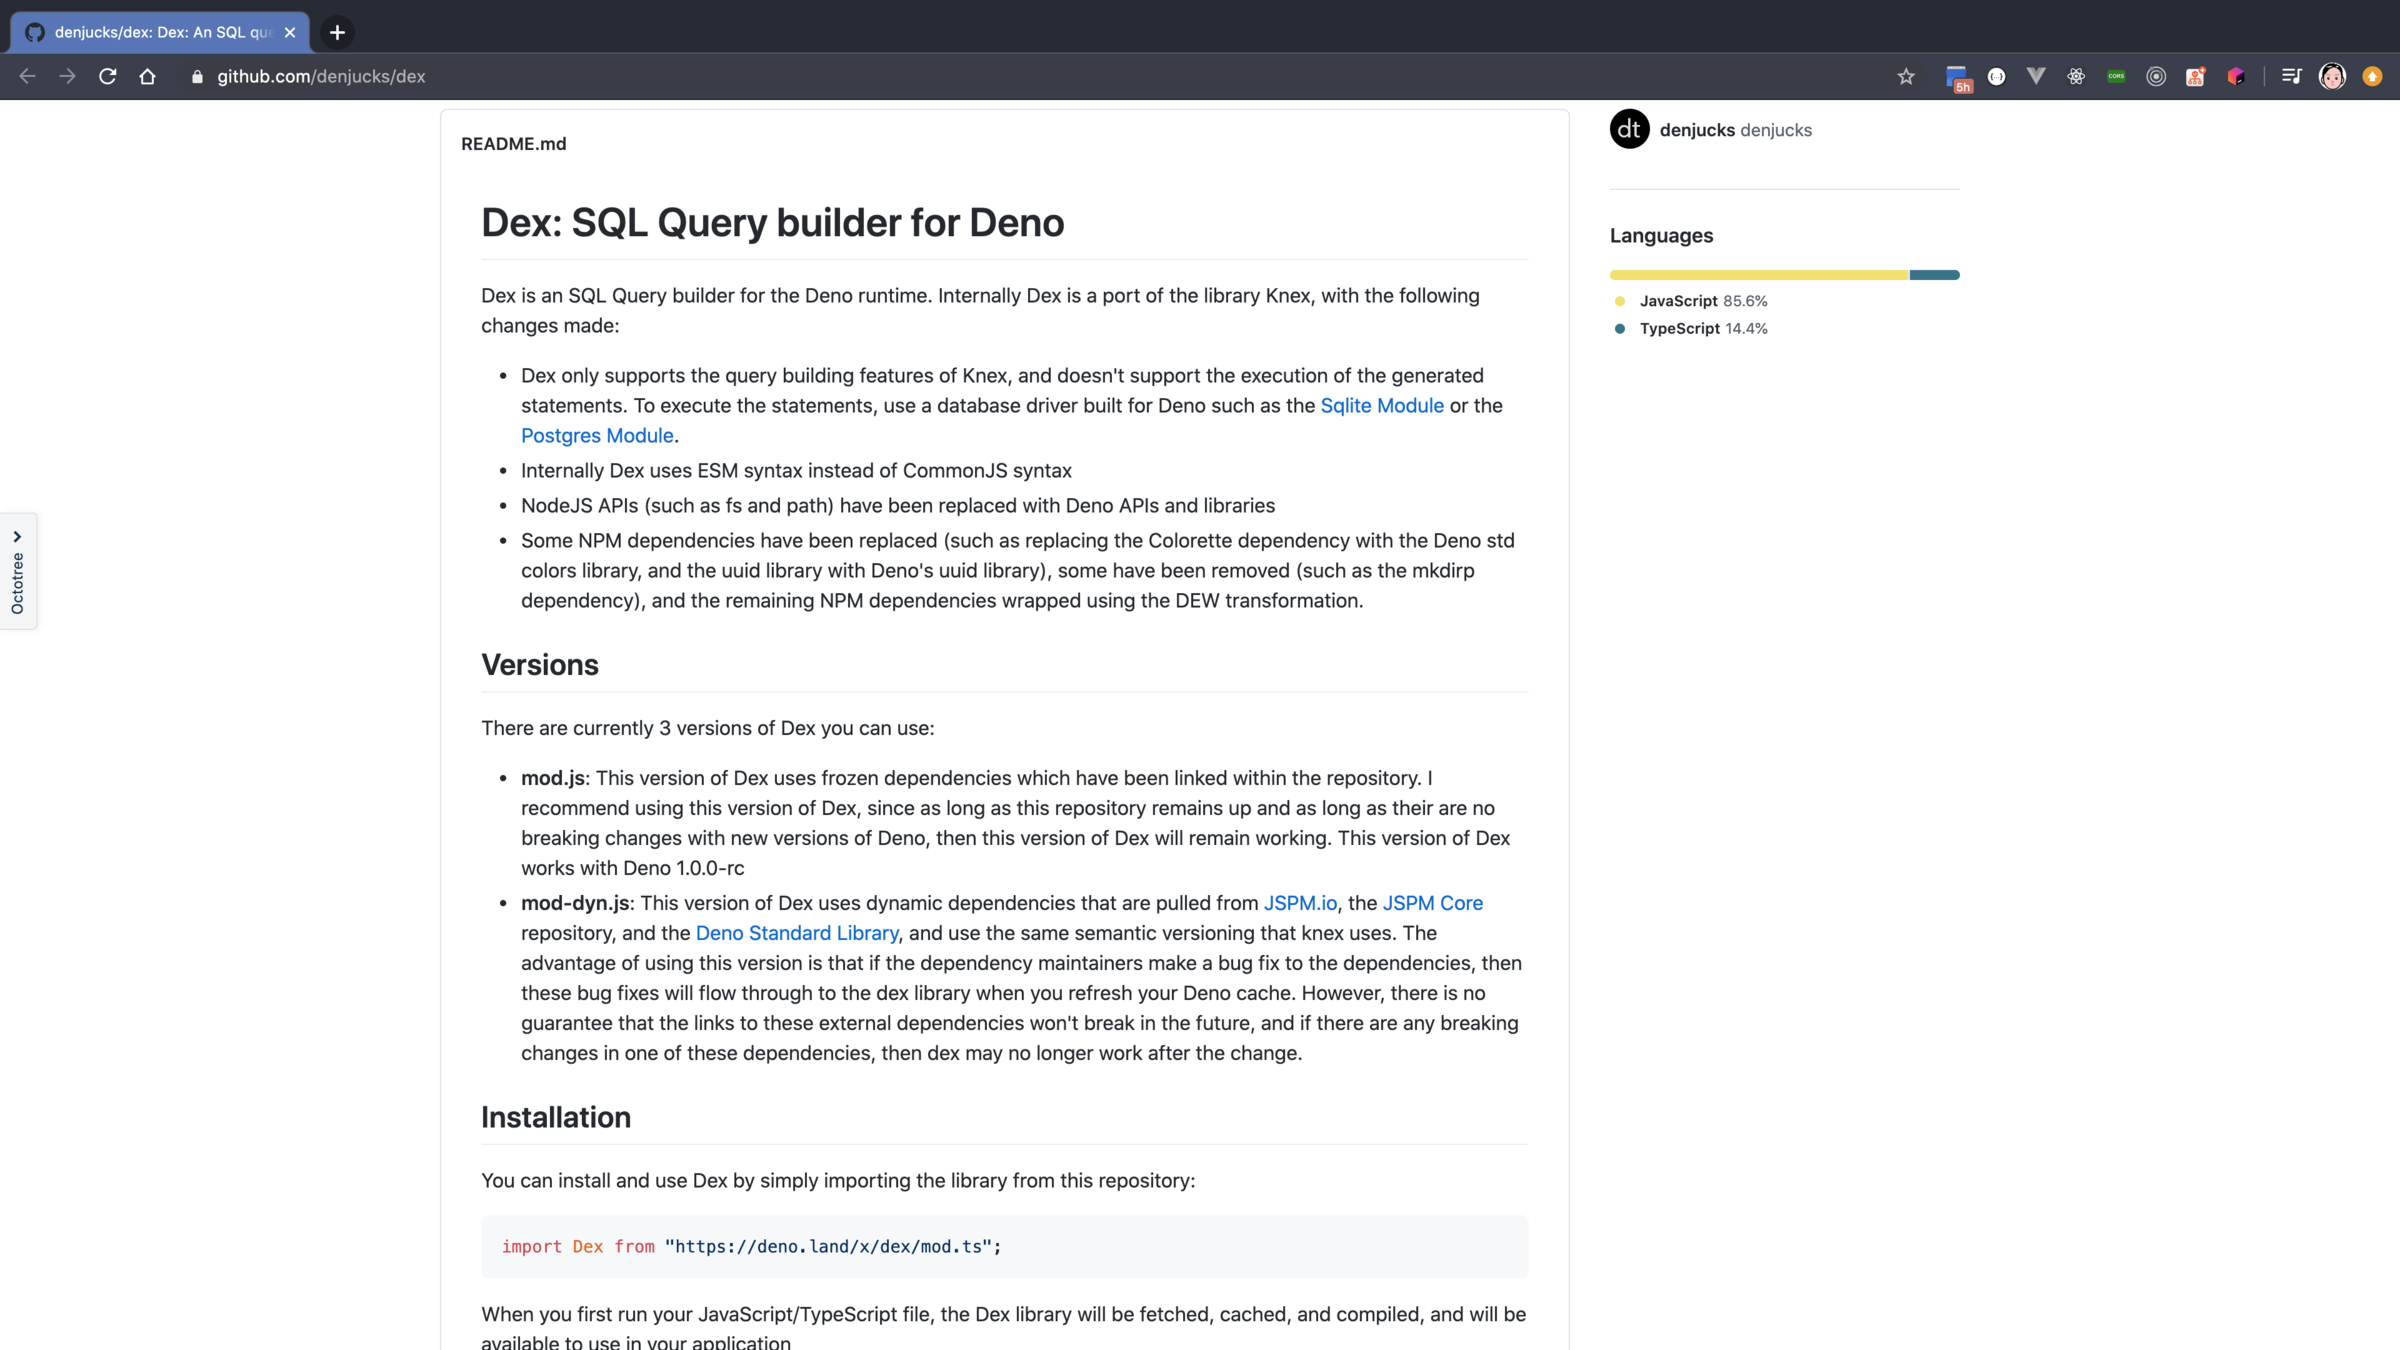Screen dimensions: 2400x1350
Task: Open the JetBrains toolbox extension icon
Action: point(2236,76)
